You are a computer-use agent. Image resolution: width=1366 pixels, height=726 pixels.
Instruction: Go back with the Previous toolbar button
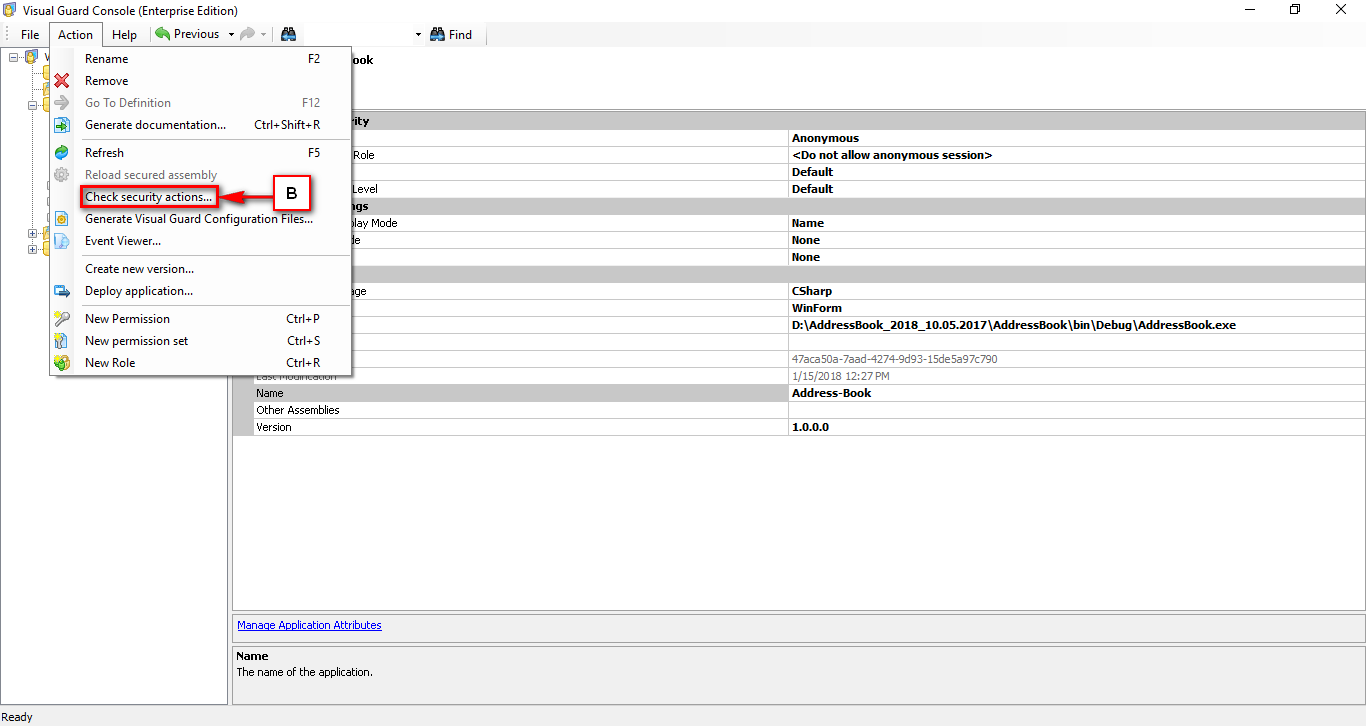point(187,34)
